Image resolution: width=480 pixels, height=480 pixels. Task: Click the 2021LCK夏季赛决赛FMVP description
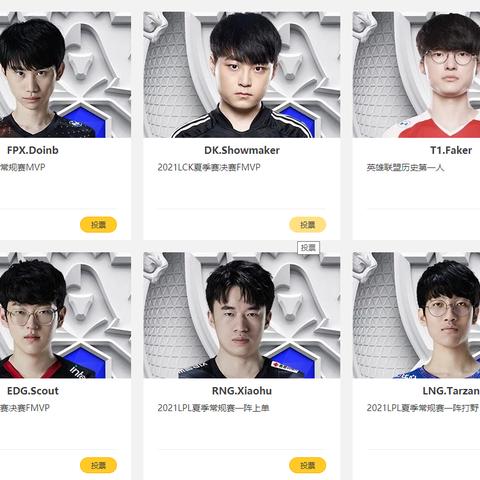[x=209, y=167]
